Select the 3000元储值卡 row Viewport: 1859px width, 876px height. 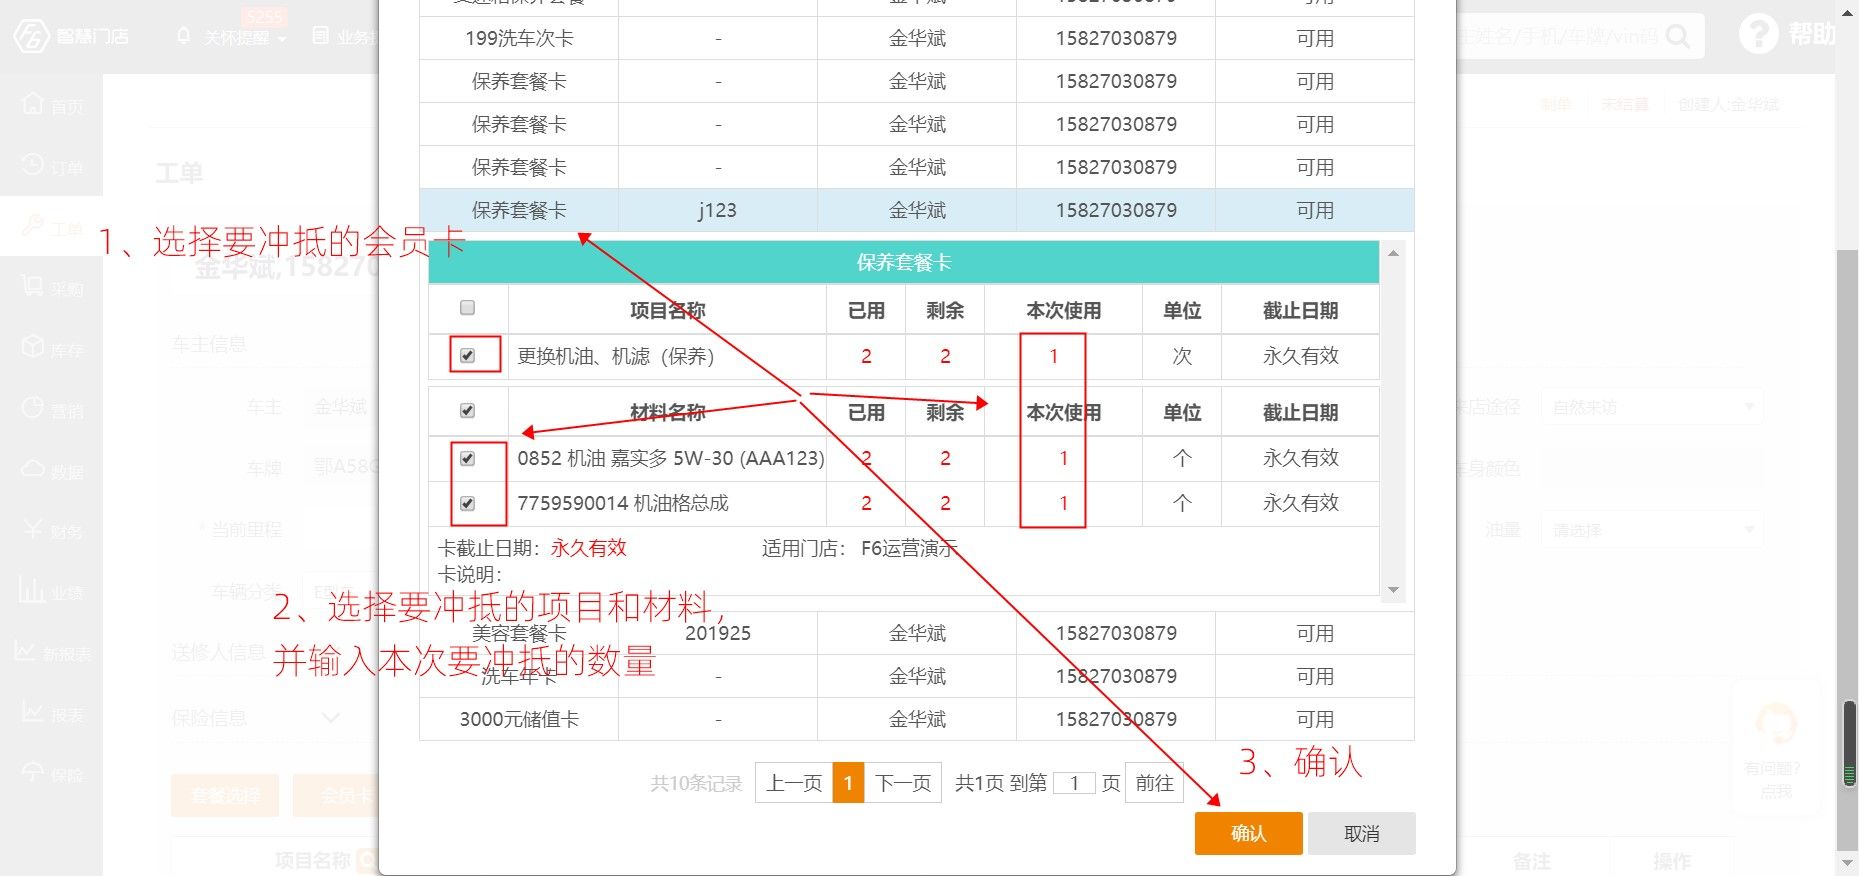point(916,719)
